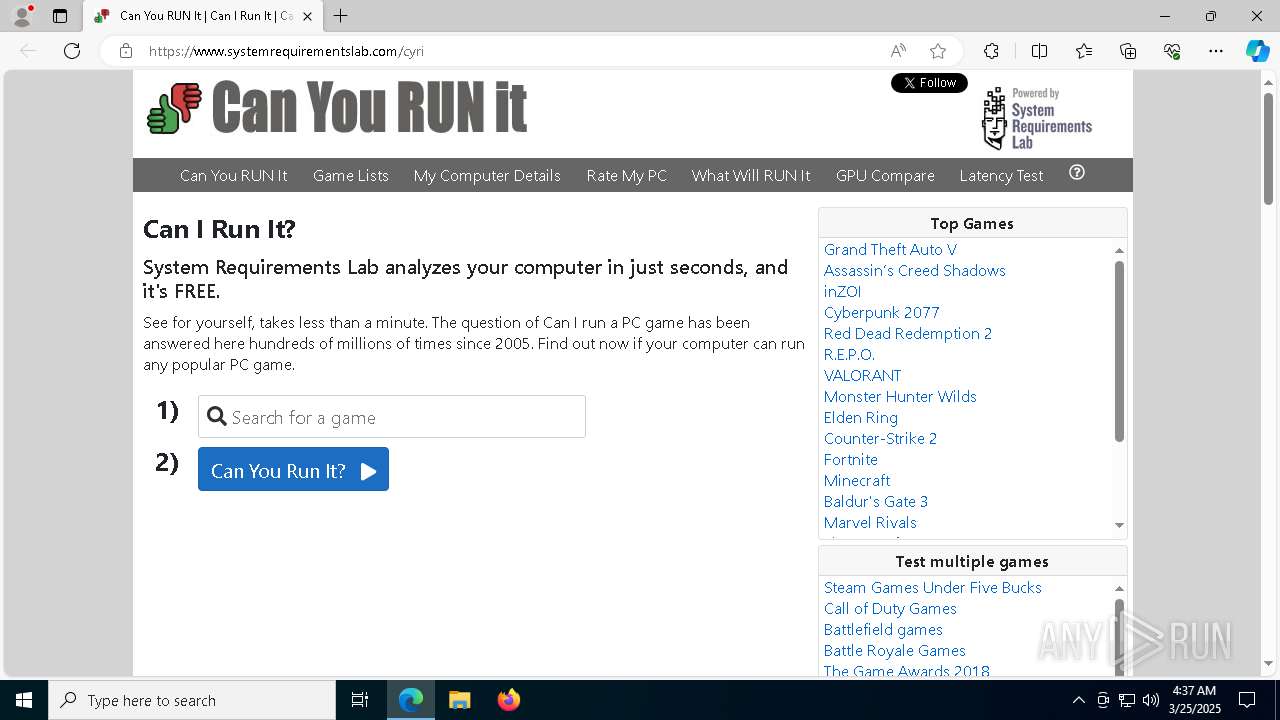1280x720 pixels.
Task: Click the X Follow button
Action: [x=929, y=83]
